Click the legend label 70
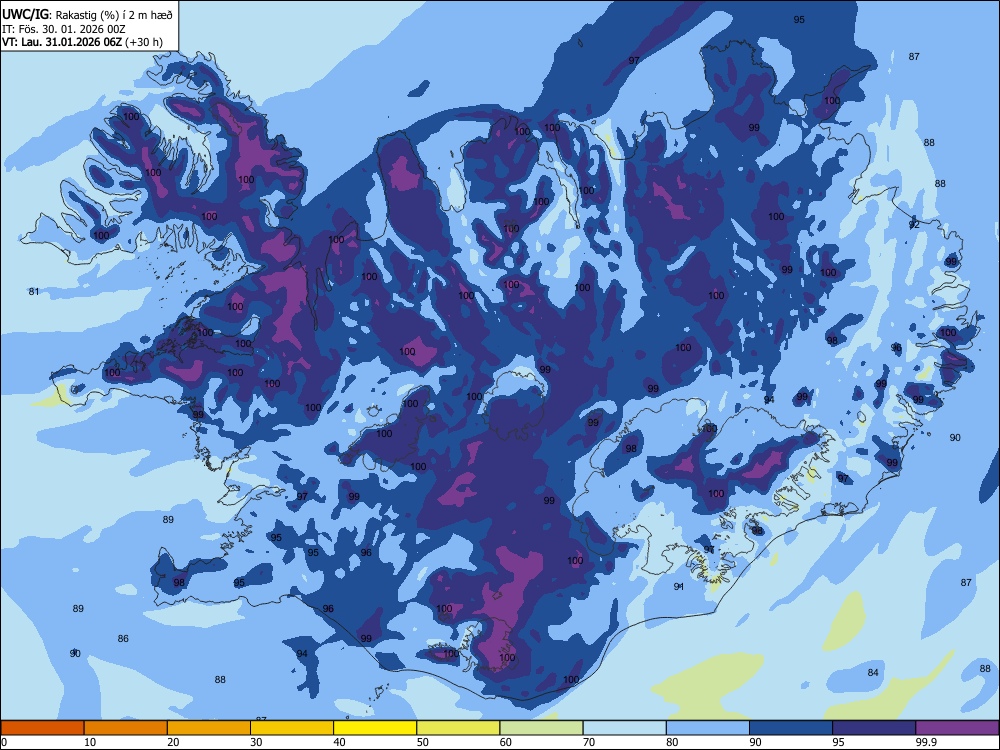1000x750 pixels. tap(589, 742)
